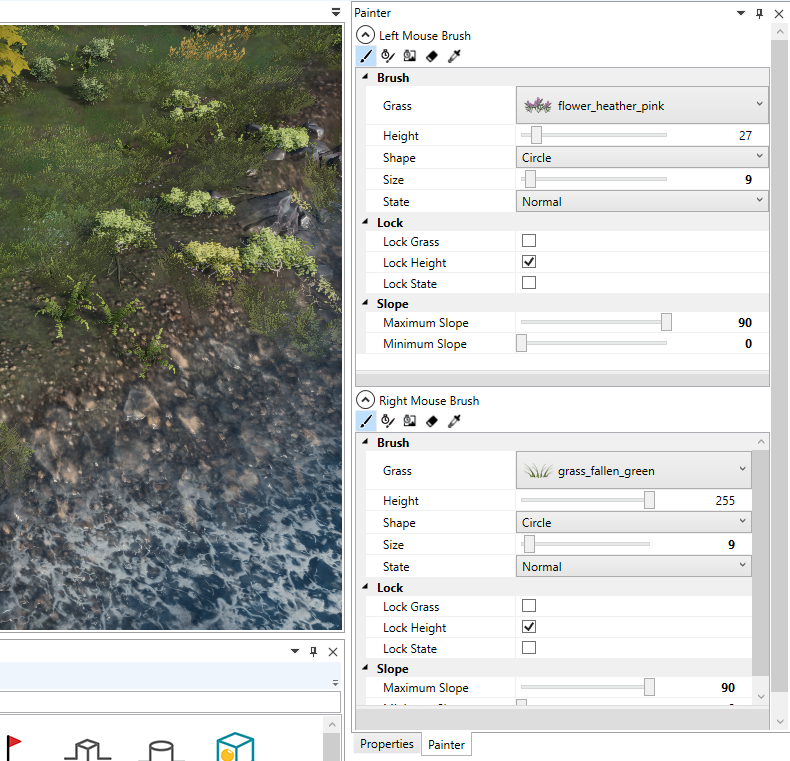Viewport: 790px width, 761px height.
Task: Open Left Mouse Brush Shape dropdown
Action: 642,157
